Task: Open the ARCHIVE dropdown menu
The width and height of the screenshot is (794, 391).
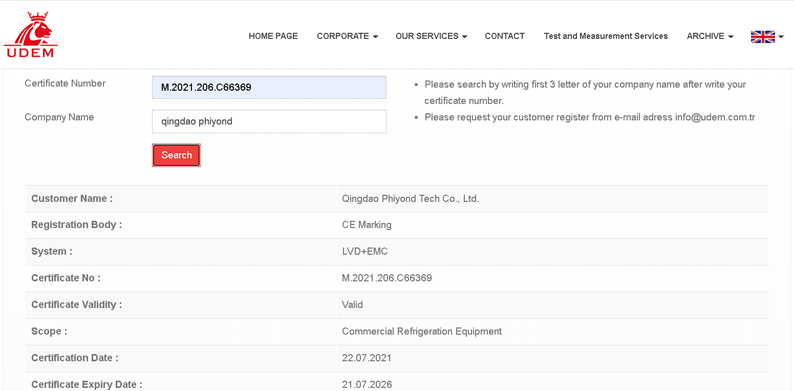Action: [710, 36]
